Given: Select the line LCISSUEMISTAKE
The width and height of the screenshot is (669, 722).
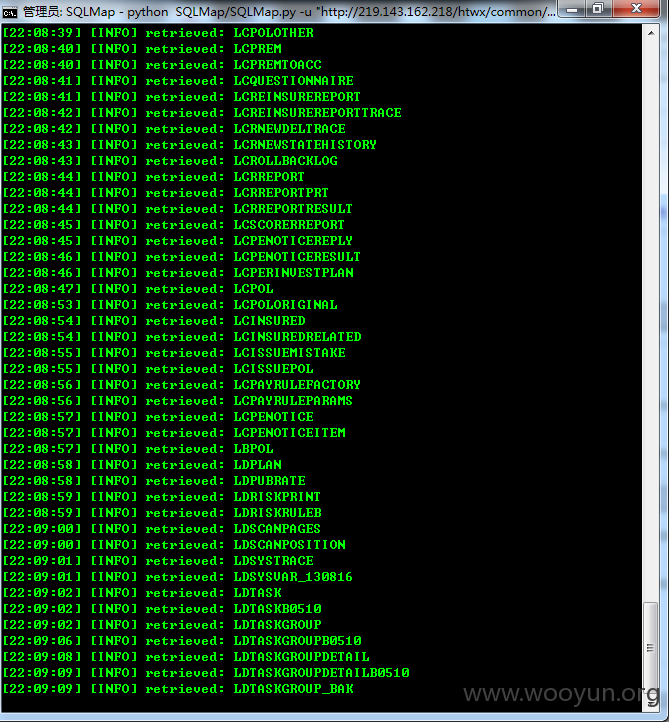Looking at the screenshot, I should click(x=174, y=353).
